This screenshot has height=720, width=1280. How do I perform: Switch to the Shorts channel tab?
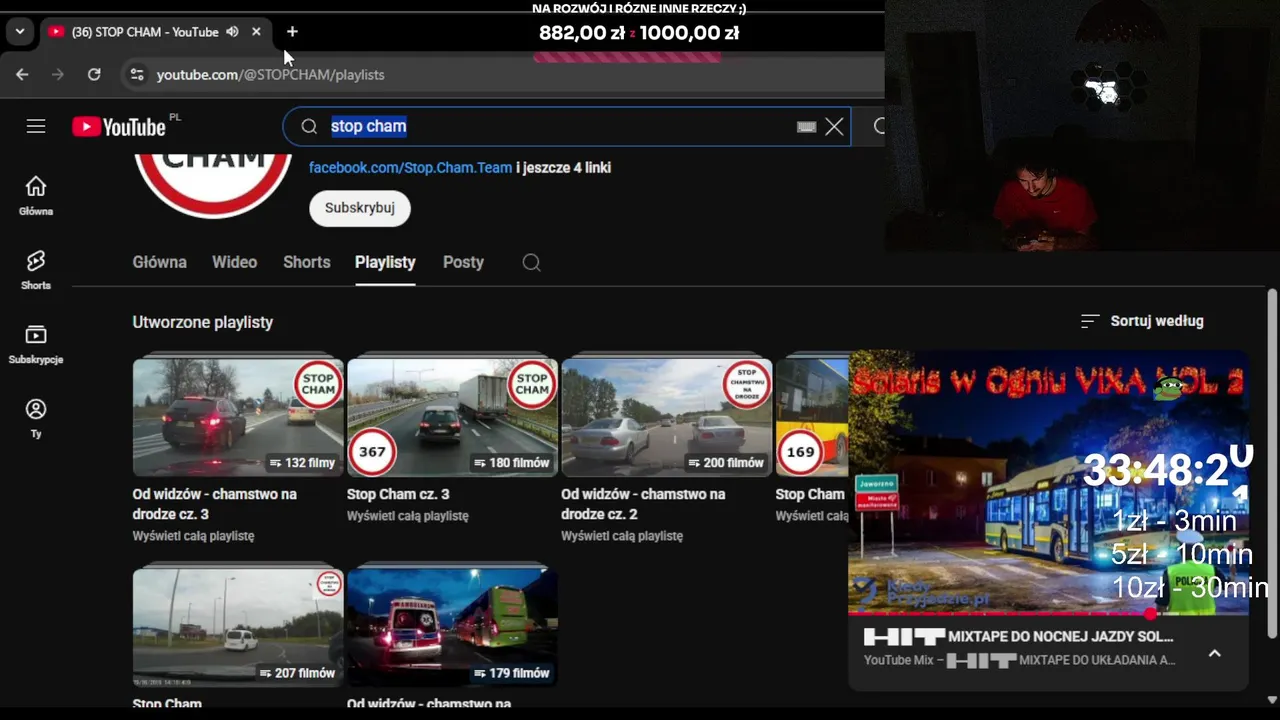pyautogui.click(x=306, y=262)
